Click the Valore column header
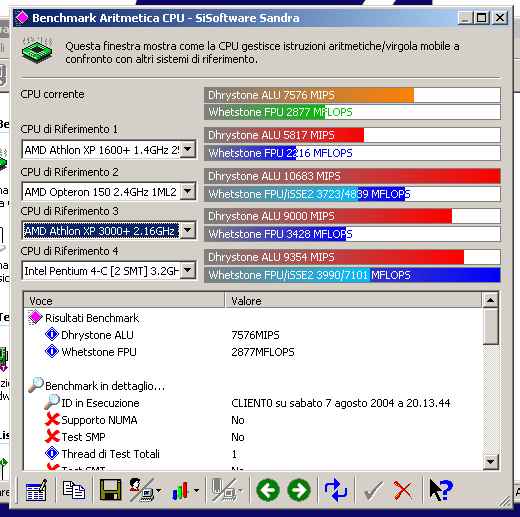The width and height of the screenshot is (520, 517). point(353,300)
